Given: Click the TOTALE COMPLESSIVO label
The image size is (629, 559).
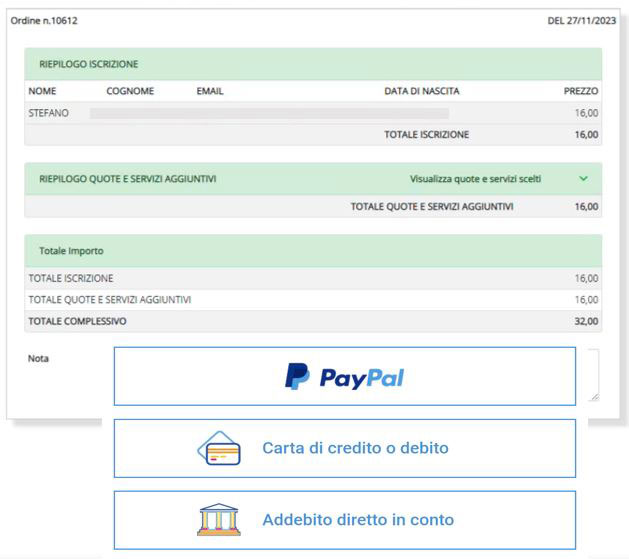Looking at the screenshot, I should pyautogui.click(x=77, y=321).
